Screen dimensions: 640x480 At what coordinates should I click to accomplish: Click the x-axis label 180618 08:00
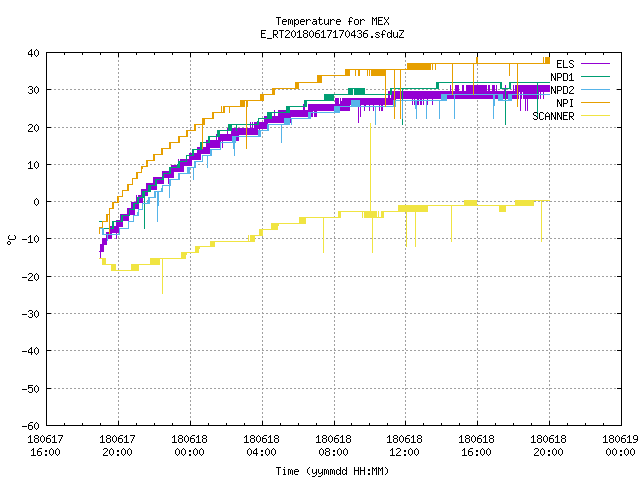(x=333, y=446)
